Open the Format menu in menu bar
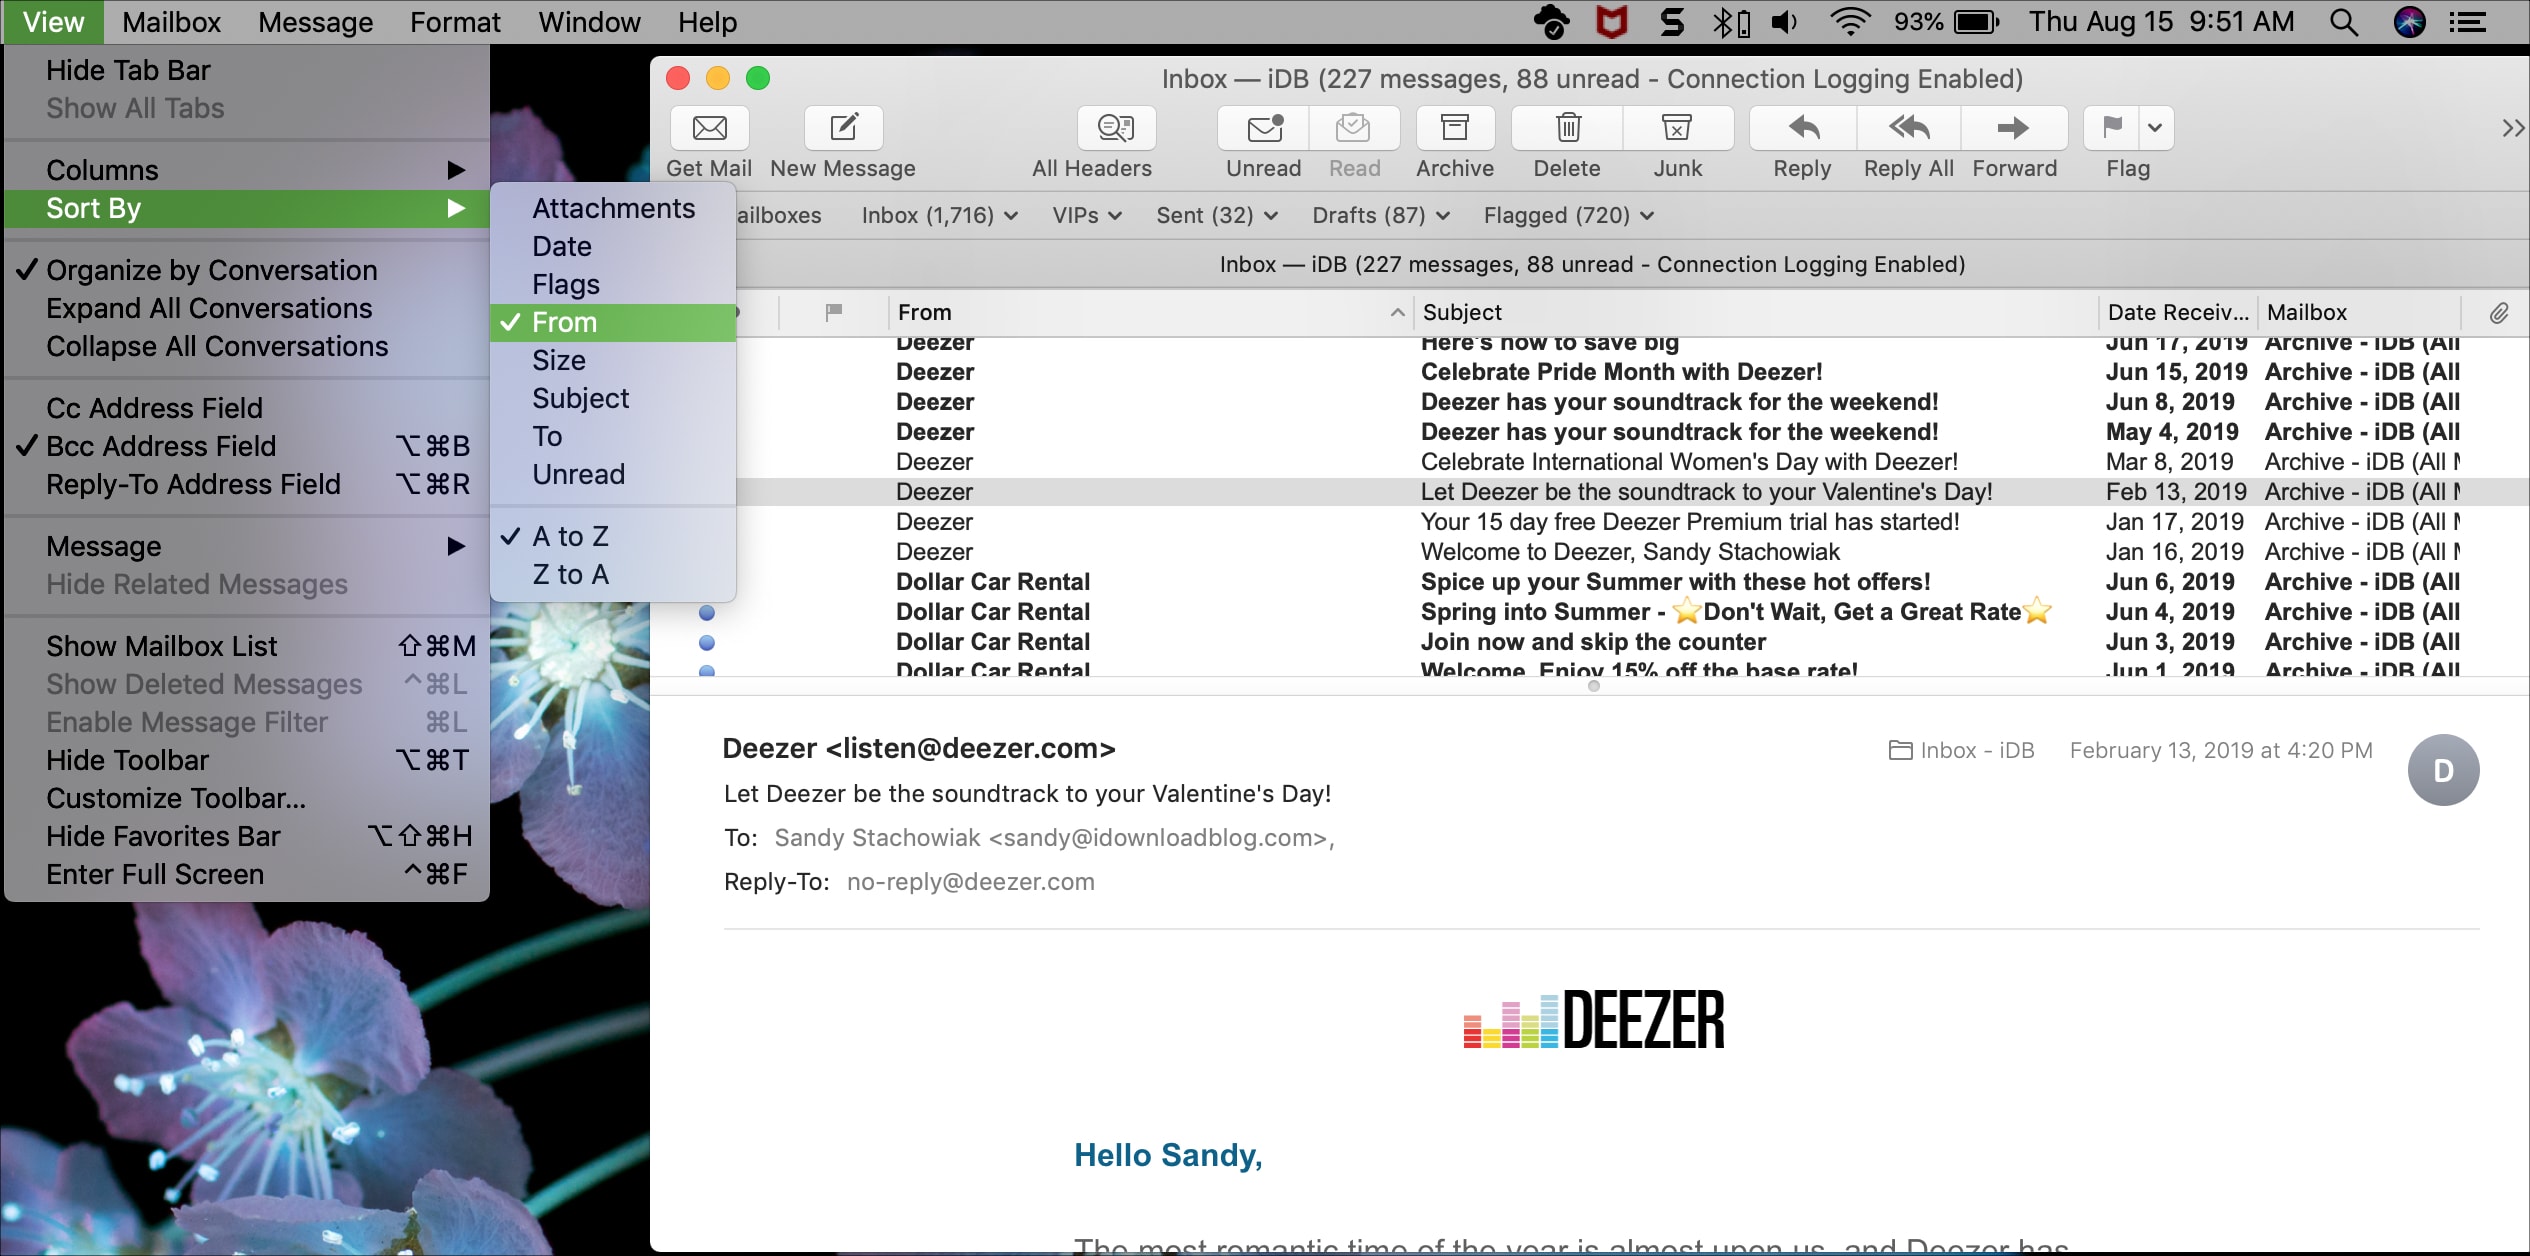The image size is (2530, 1256). pos(455,22)
